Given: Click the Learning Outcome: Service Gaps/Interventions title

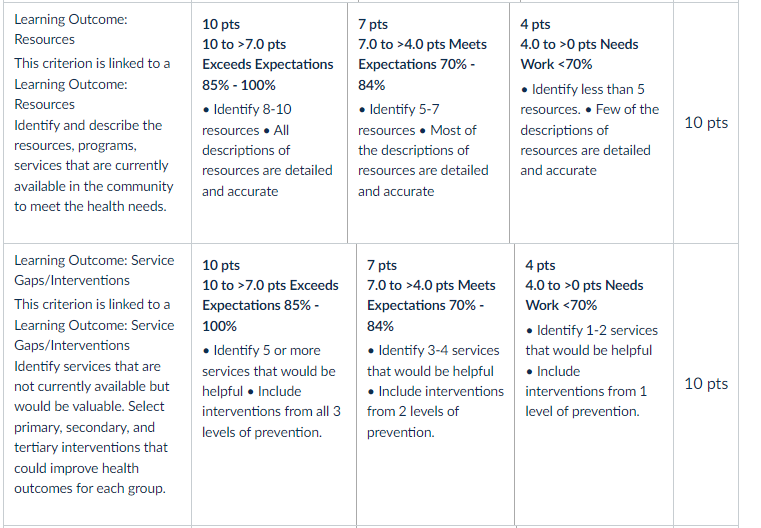Looking at the screenshot, I should (94, 270).
